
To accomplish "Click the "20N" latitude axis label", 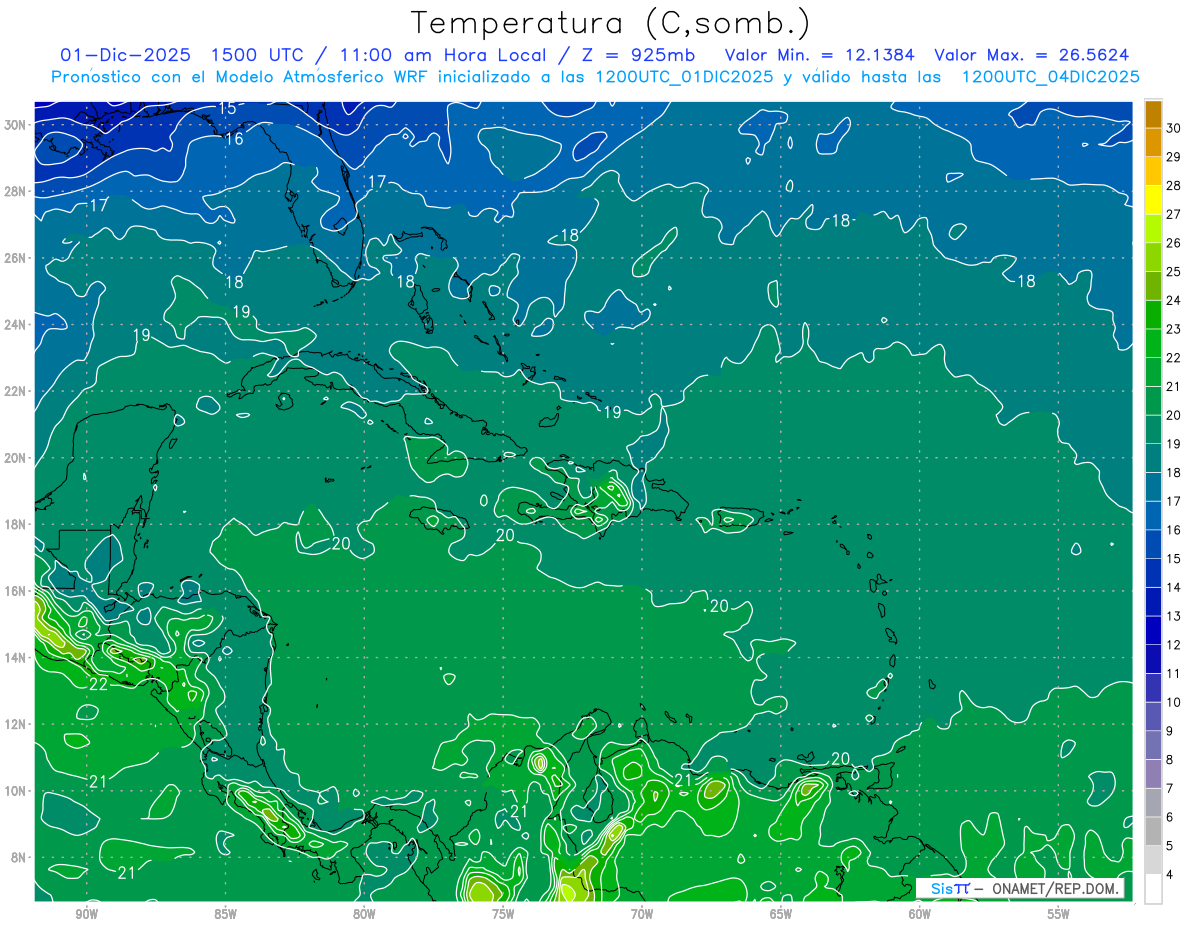I will [x=17, y=458].
